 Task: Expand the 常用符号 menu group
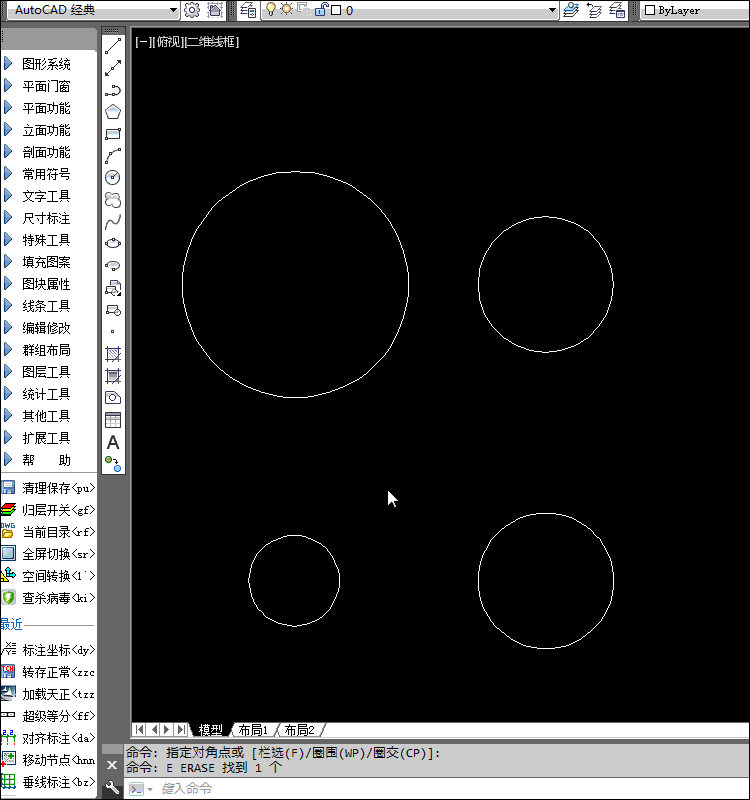[48, 174]
